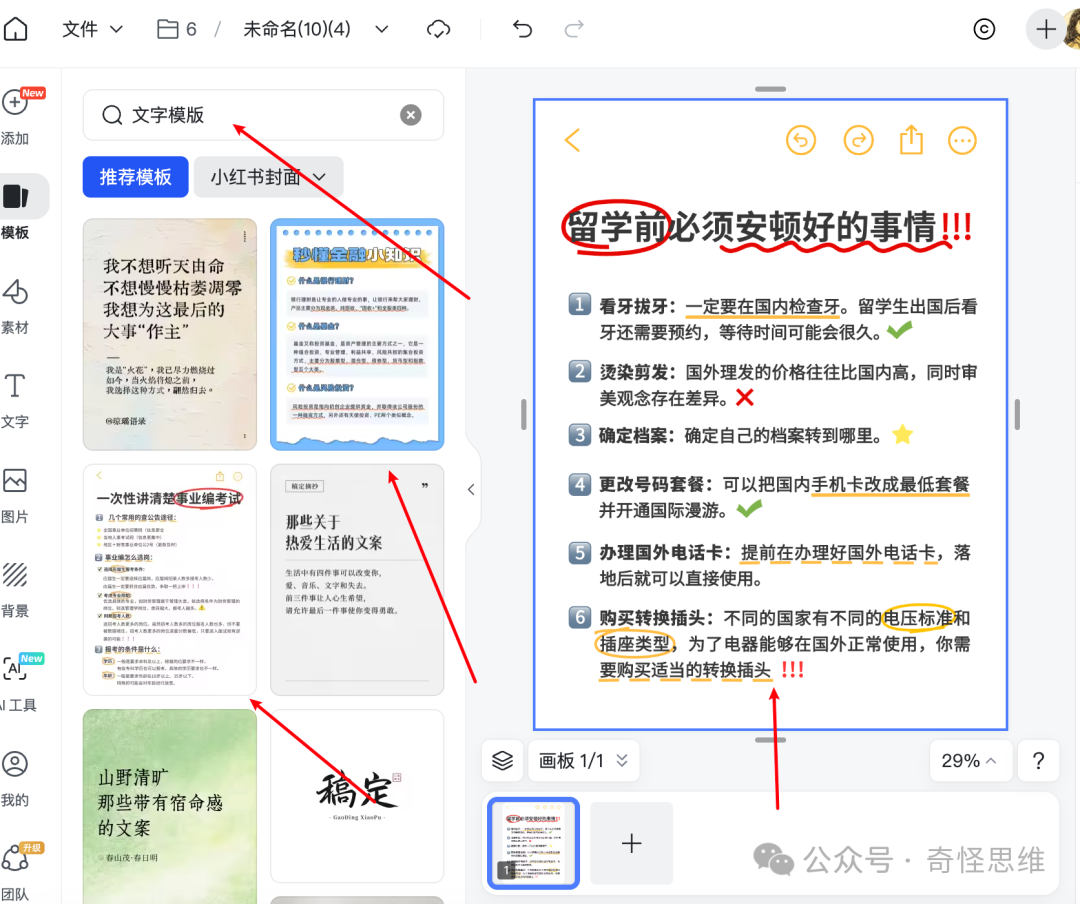Screen dimensions: 1080x904
Task: Select the 那些关于热爱生活的文案 template
Action: [x=357, y=579]
